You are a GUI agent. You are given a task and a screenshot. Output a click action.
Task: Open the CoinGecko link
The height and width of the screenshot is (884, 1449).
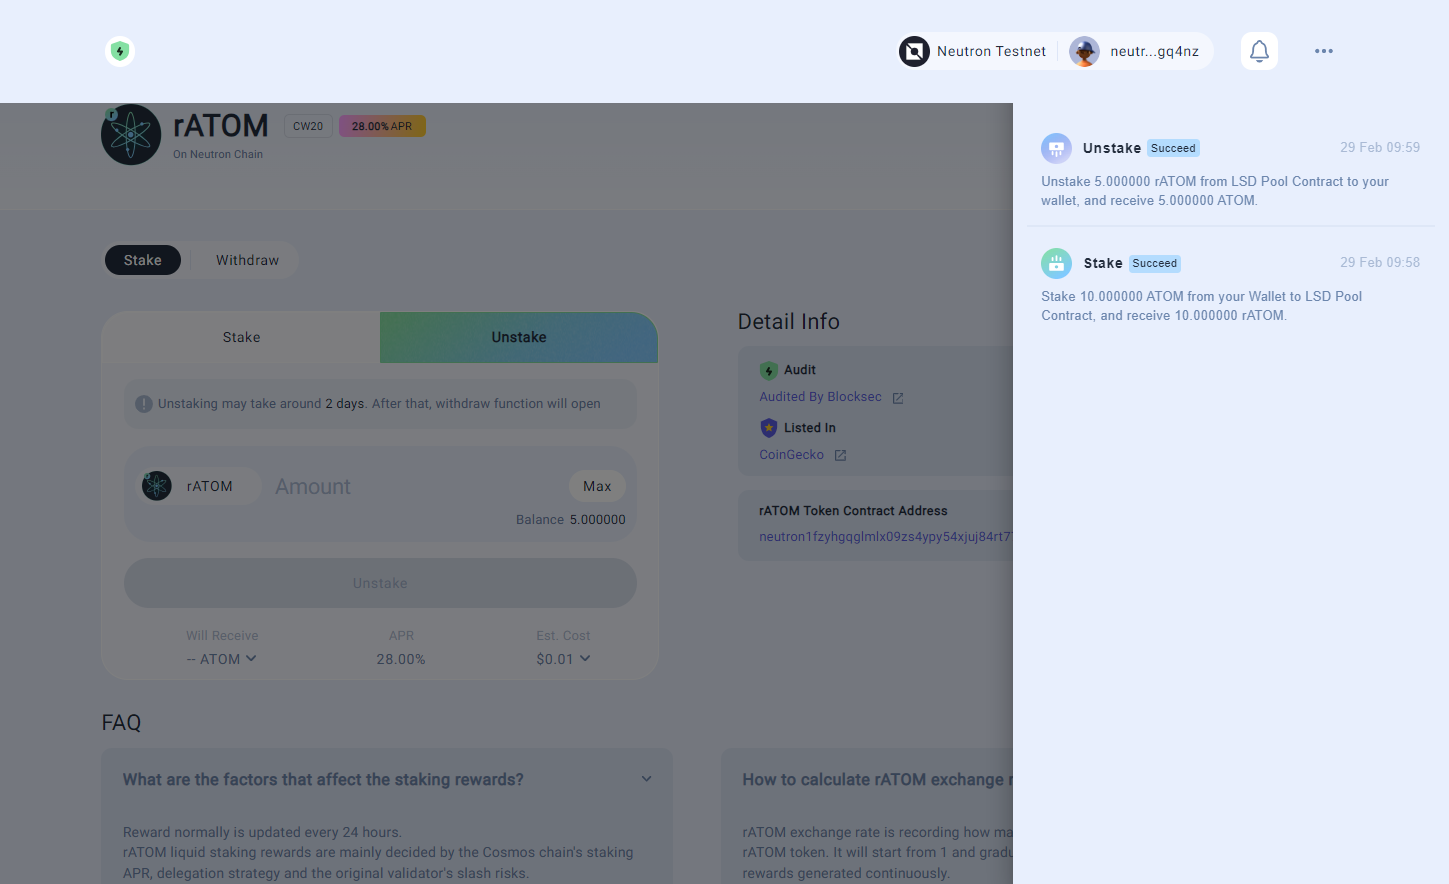(x=792, y=454)
